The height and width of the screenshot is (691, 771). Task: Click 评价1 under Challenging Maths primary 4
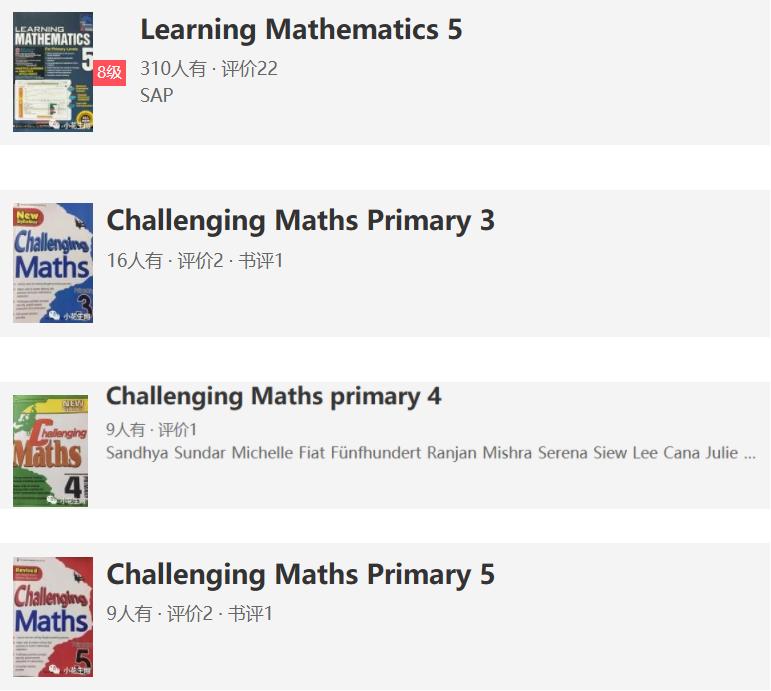[178, 430]
